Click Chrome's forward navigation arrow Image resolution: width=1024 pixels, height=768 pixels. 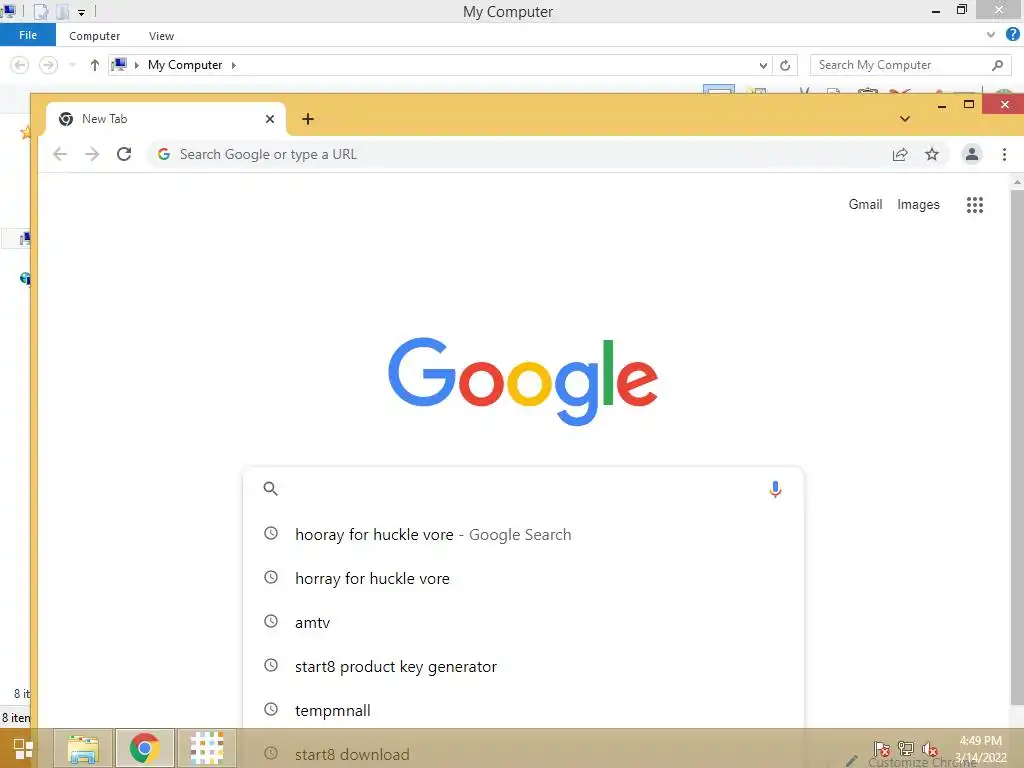tap(92, 154)
